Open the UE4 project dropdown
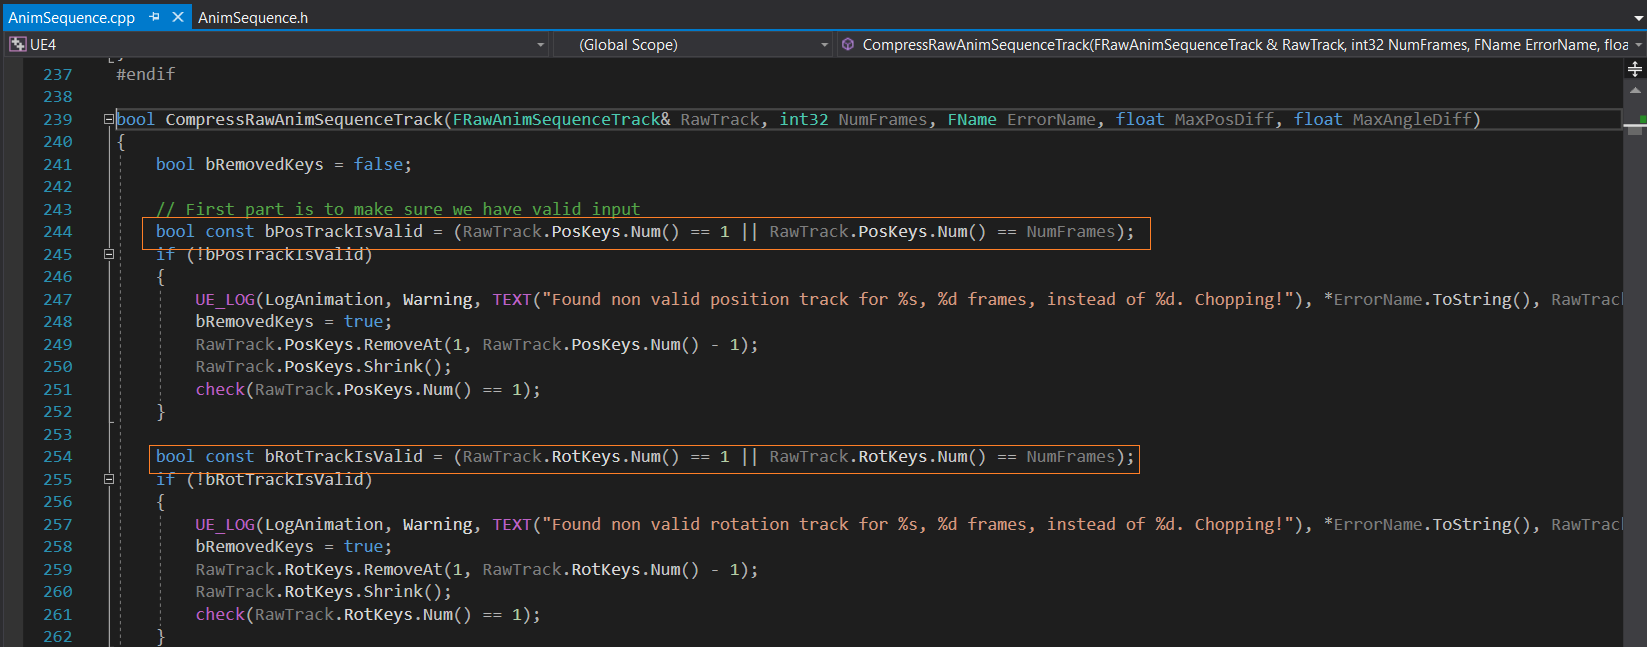The image size is (1647, 647). 541,45
